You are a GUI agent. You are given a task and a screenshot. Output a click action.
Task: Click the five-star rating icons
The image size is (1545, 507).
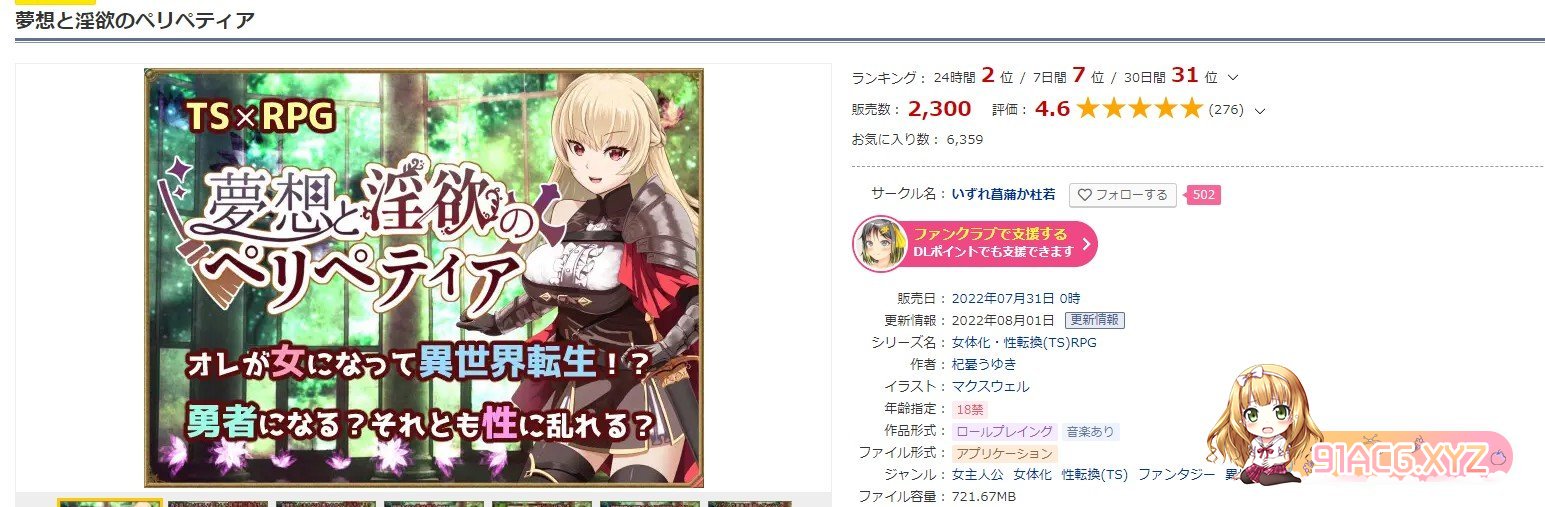[1138, 109]
